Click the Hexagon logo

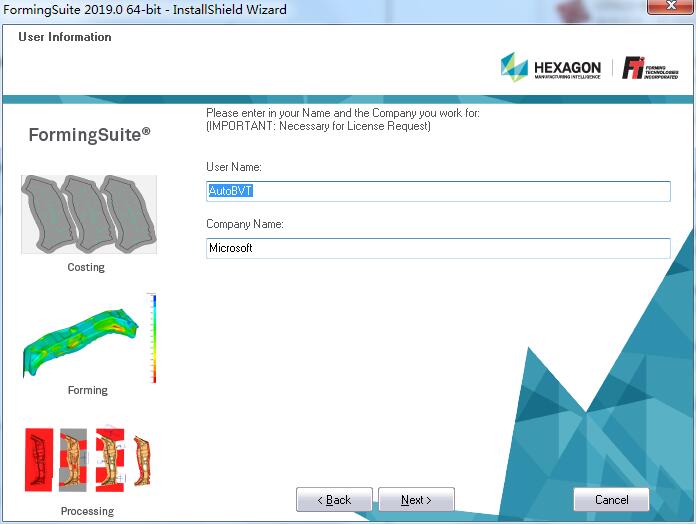click(x=551, y=68)
